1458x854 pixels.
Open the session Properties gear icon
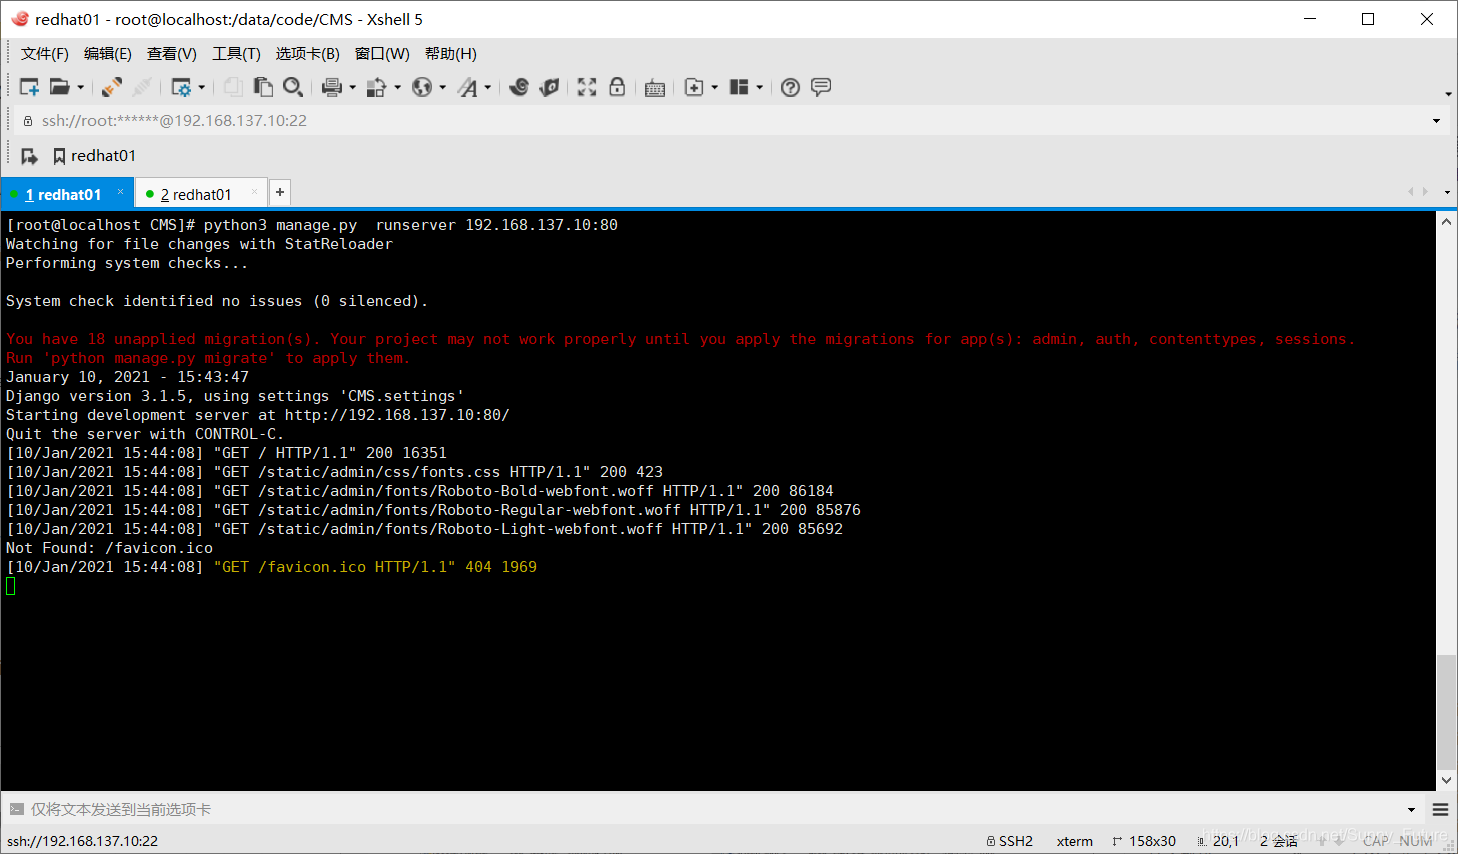pyautogui.click(x=181, y=87)
